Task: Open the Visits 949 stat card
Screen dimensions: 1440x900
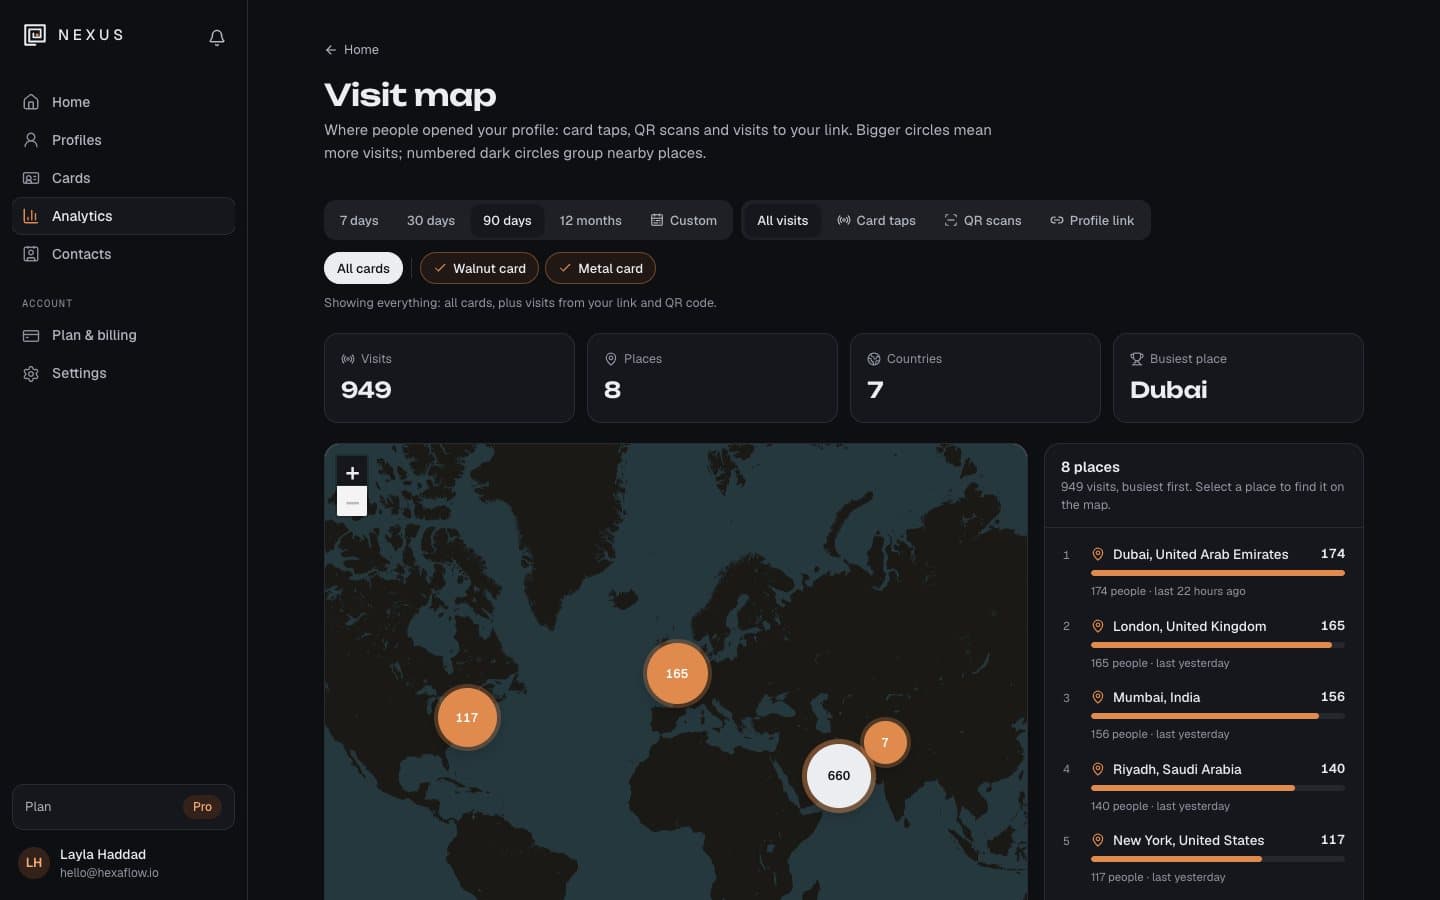Action: coord(449,378)
